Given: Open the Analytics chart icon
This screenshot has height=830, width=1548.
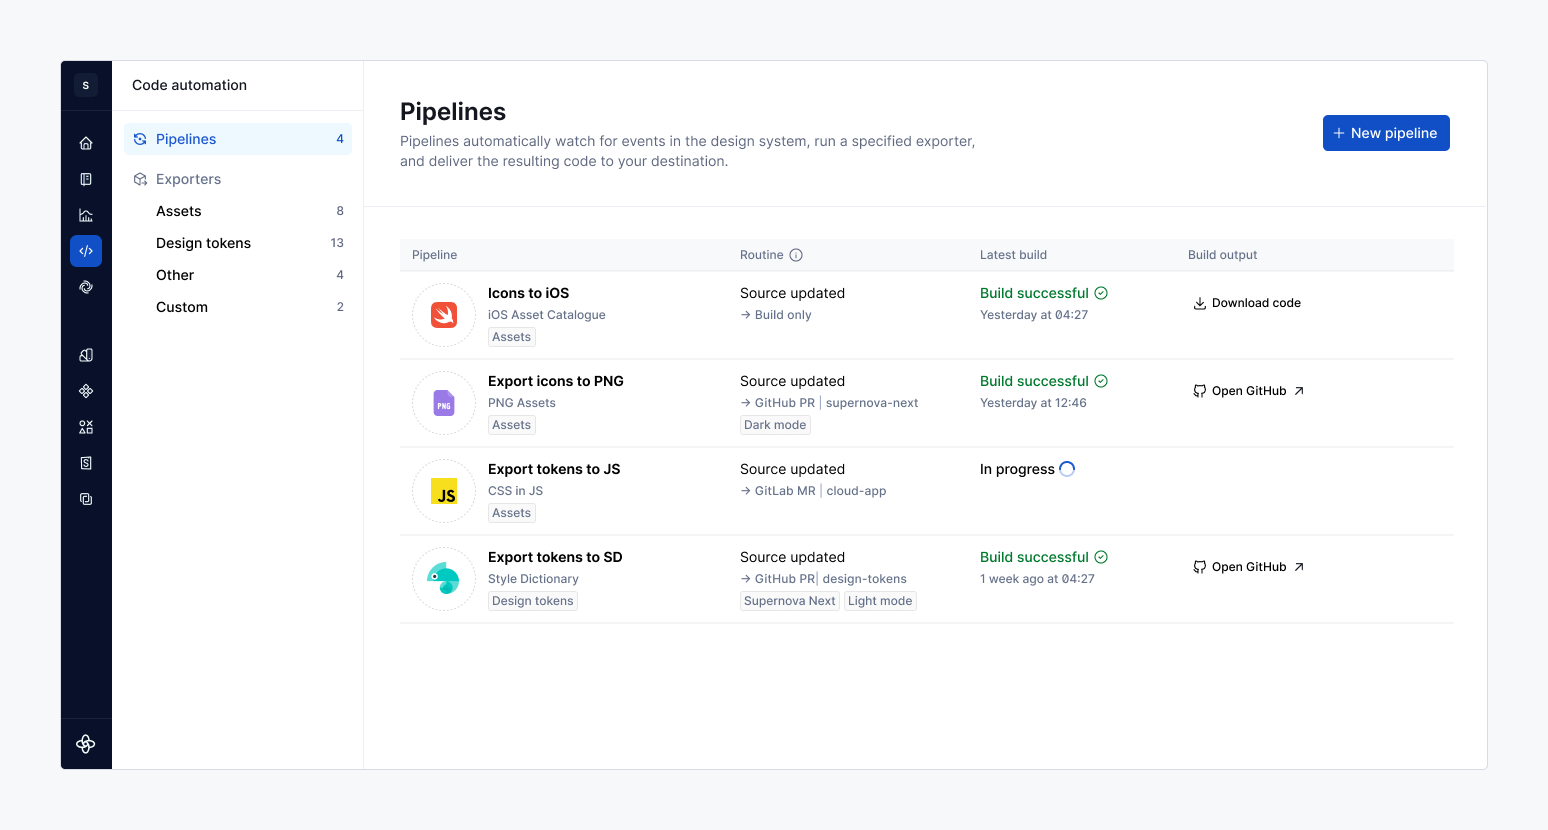Looking at the screenshot, I should [x=86, y=215].
